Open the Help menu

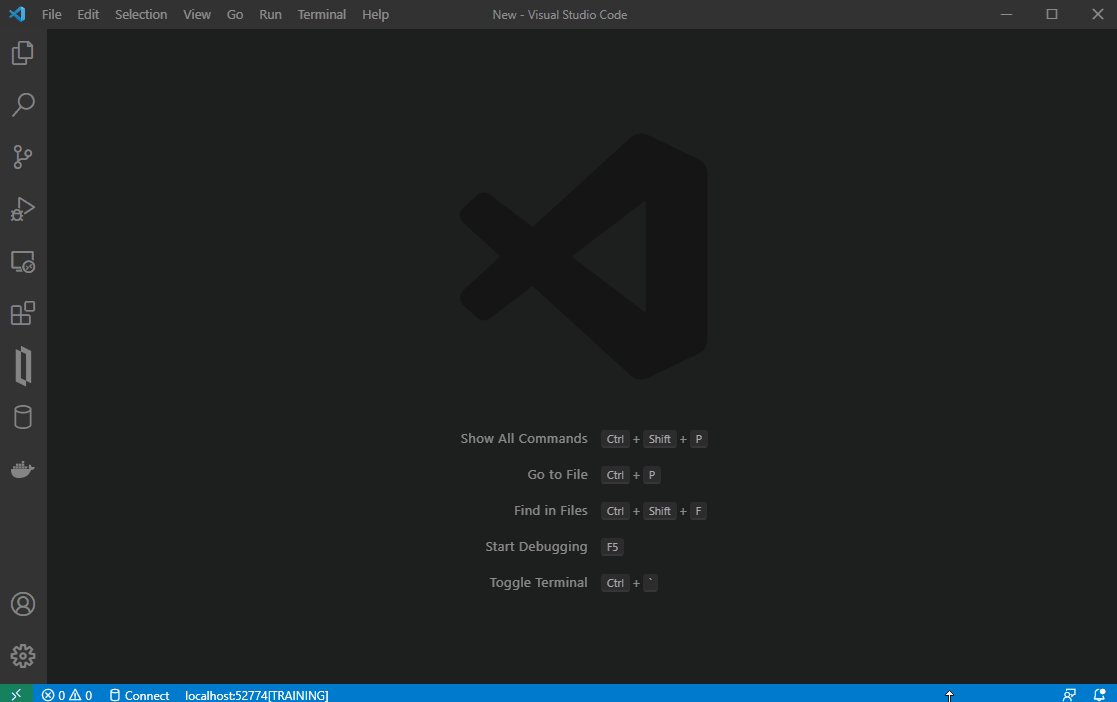[x=375, y=15]
